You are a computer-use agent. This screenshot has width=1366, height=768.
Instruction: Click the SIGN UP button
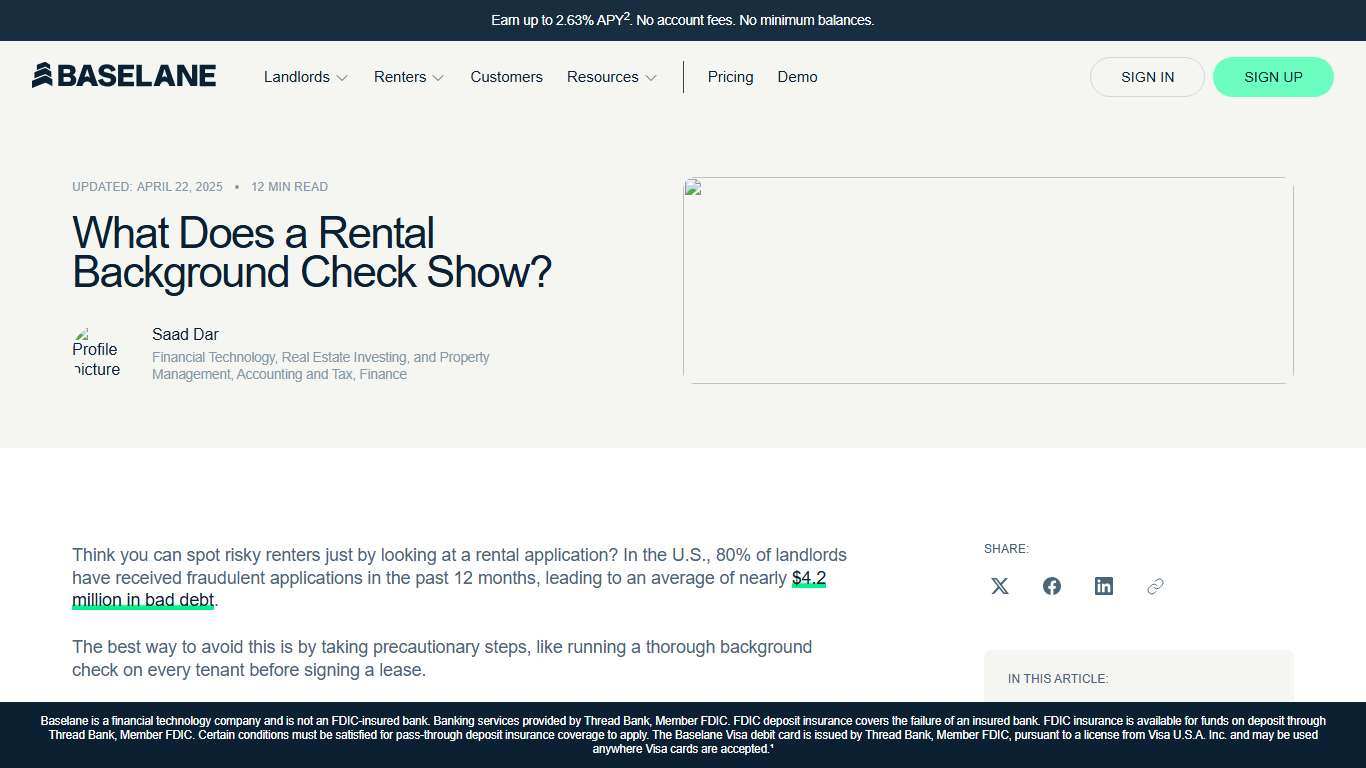[x=1272, y=77]
